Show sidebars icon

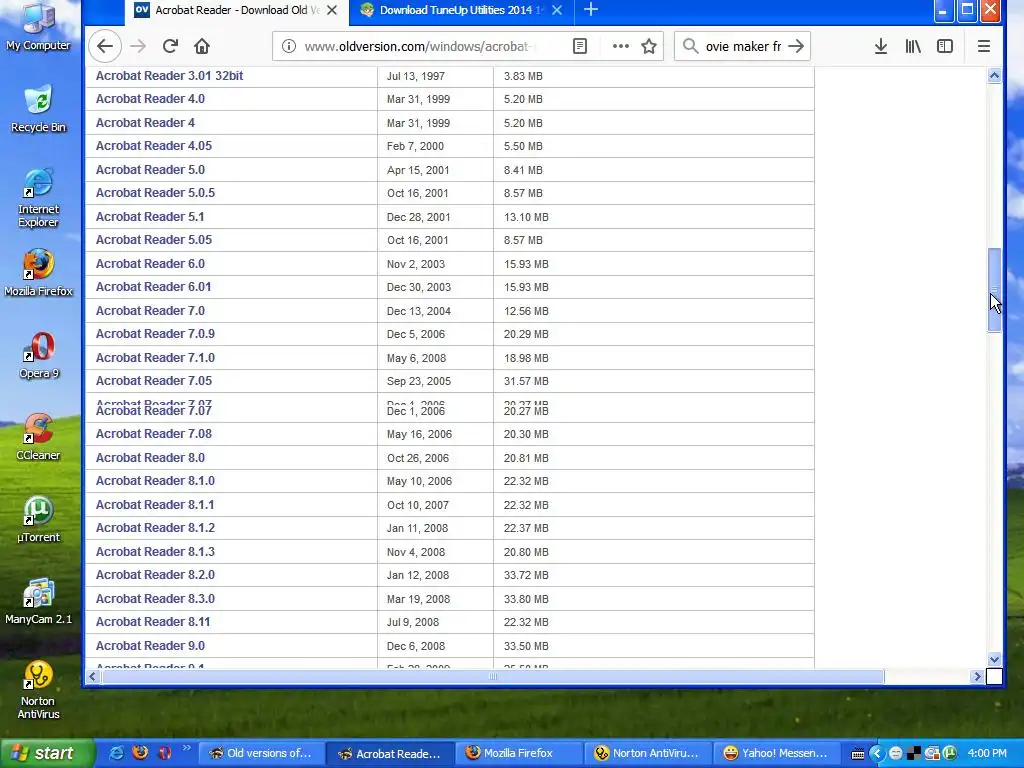click(x=944, y=46)
